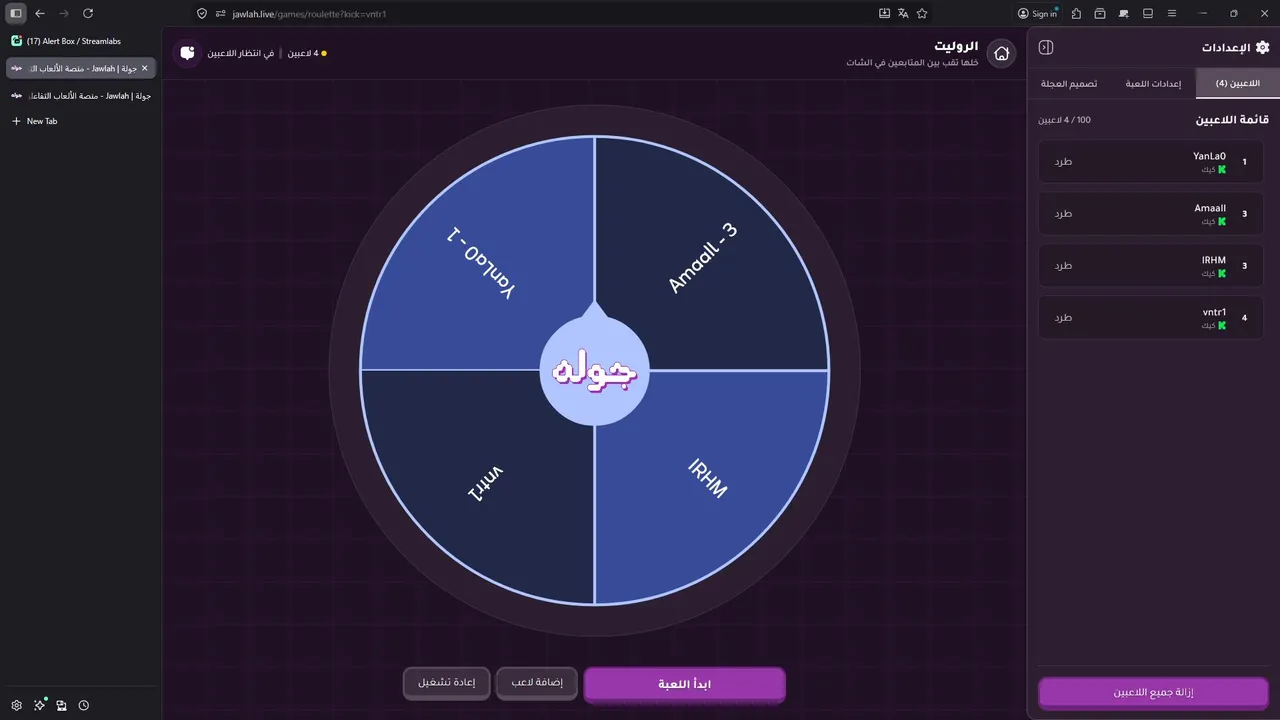Image resolution: width=1280 pixels, height=720 pixels.
Task: Kick player Amaall with طرد
Action: [1063, 213]
